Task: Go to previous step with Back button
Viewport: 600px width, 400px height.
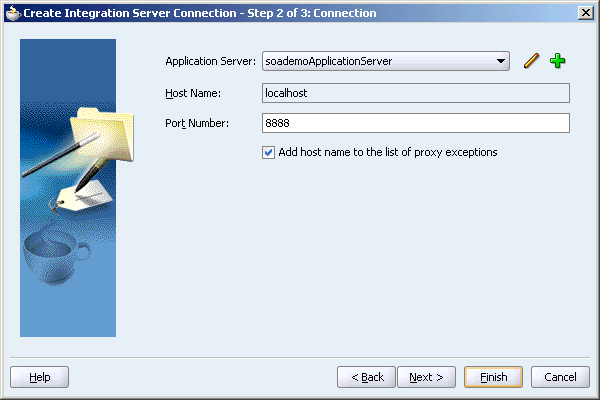Action: pos(366,377)
